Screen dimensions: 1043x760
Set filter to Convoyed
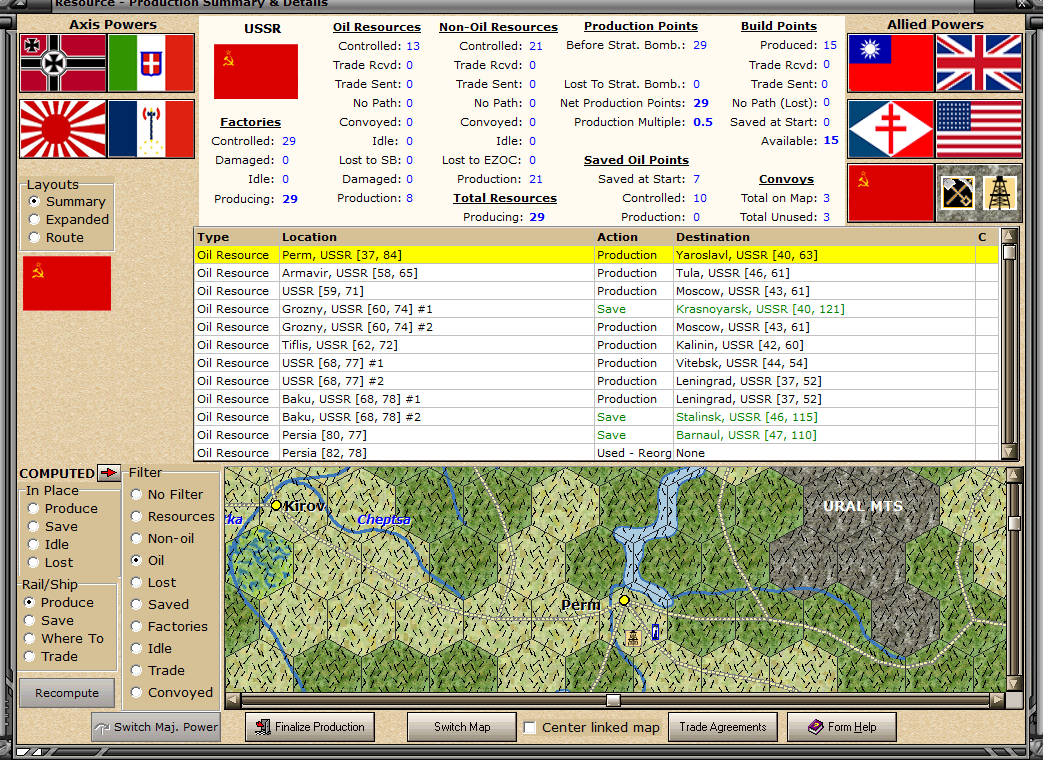click(172, 692)
